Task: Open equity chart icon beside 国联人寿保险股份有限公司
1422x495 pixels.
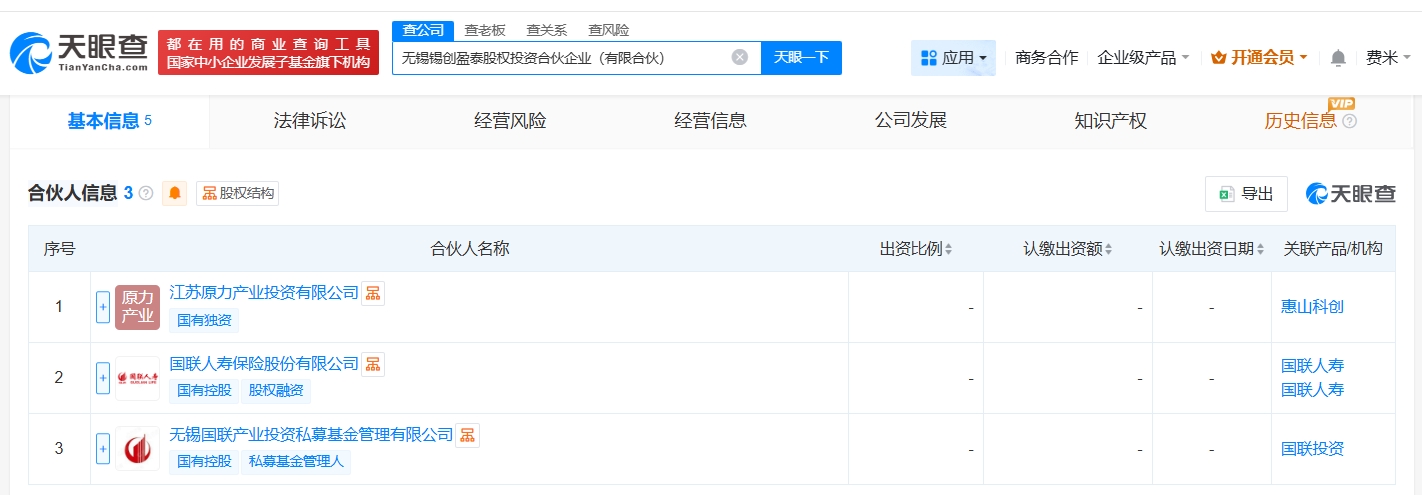Action: 373,364
